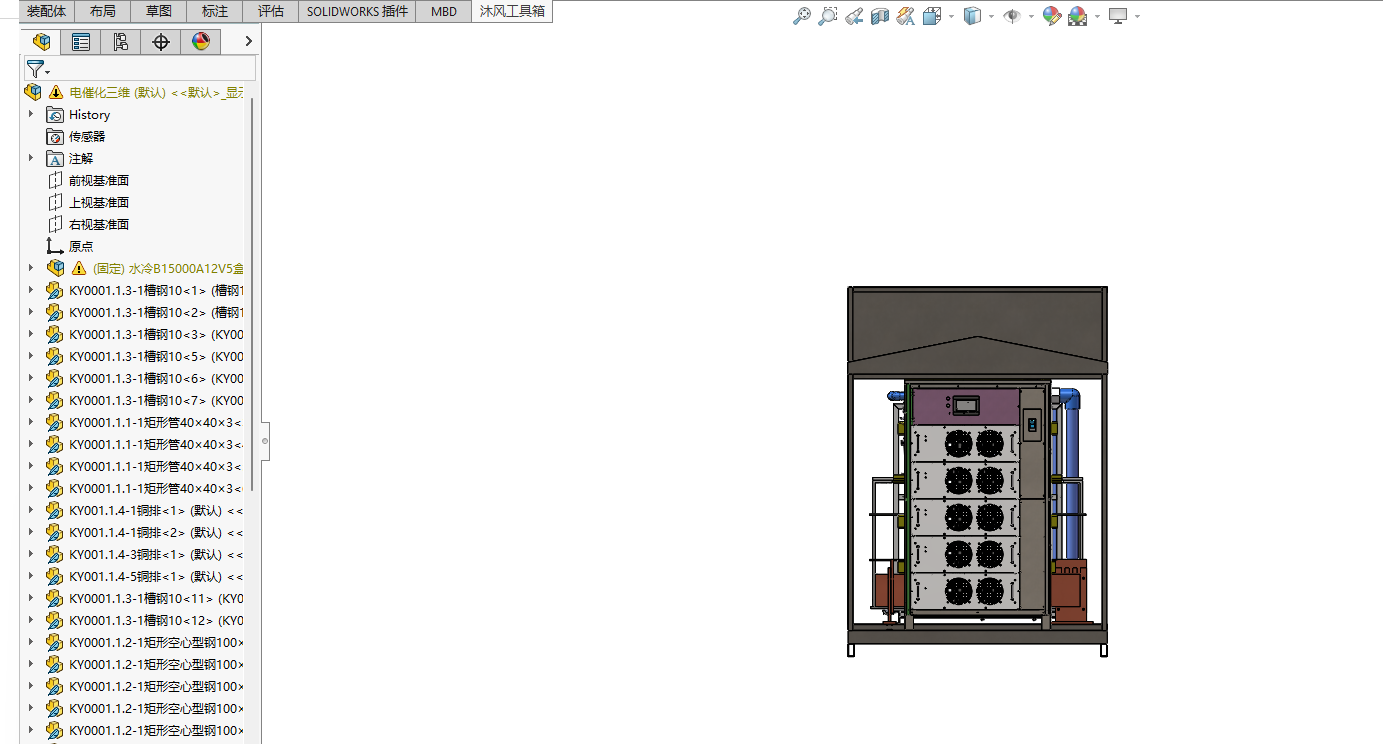Switch to the FeatureManager design tree tab
This screenshot has height=744, width=1383.
(x=41, y=41)
